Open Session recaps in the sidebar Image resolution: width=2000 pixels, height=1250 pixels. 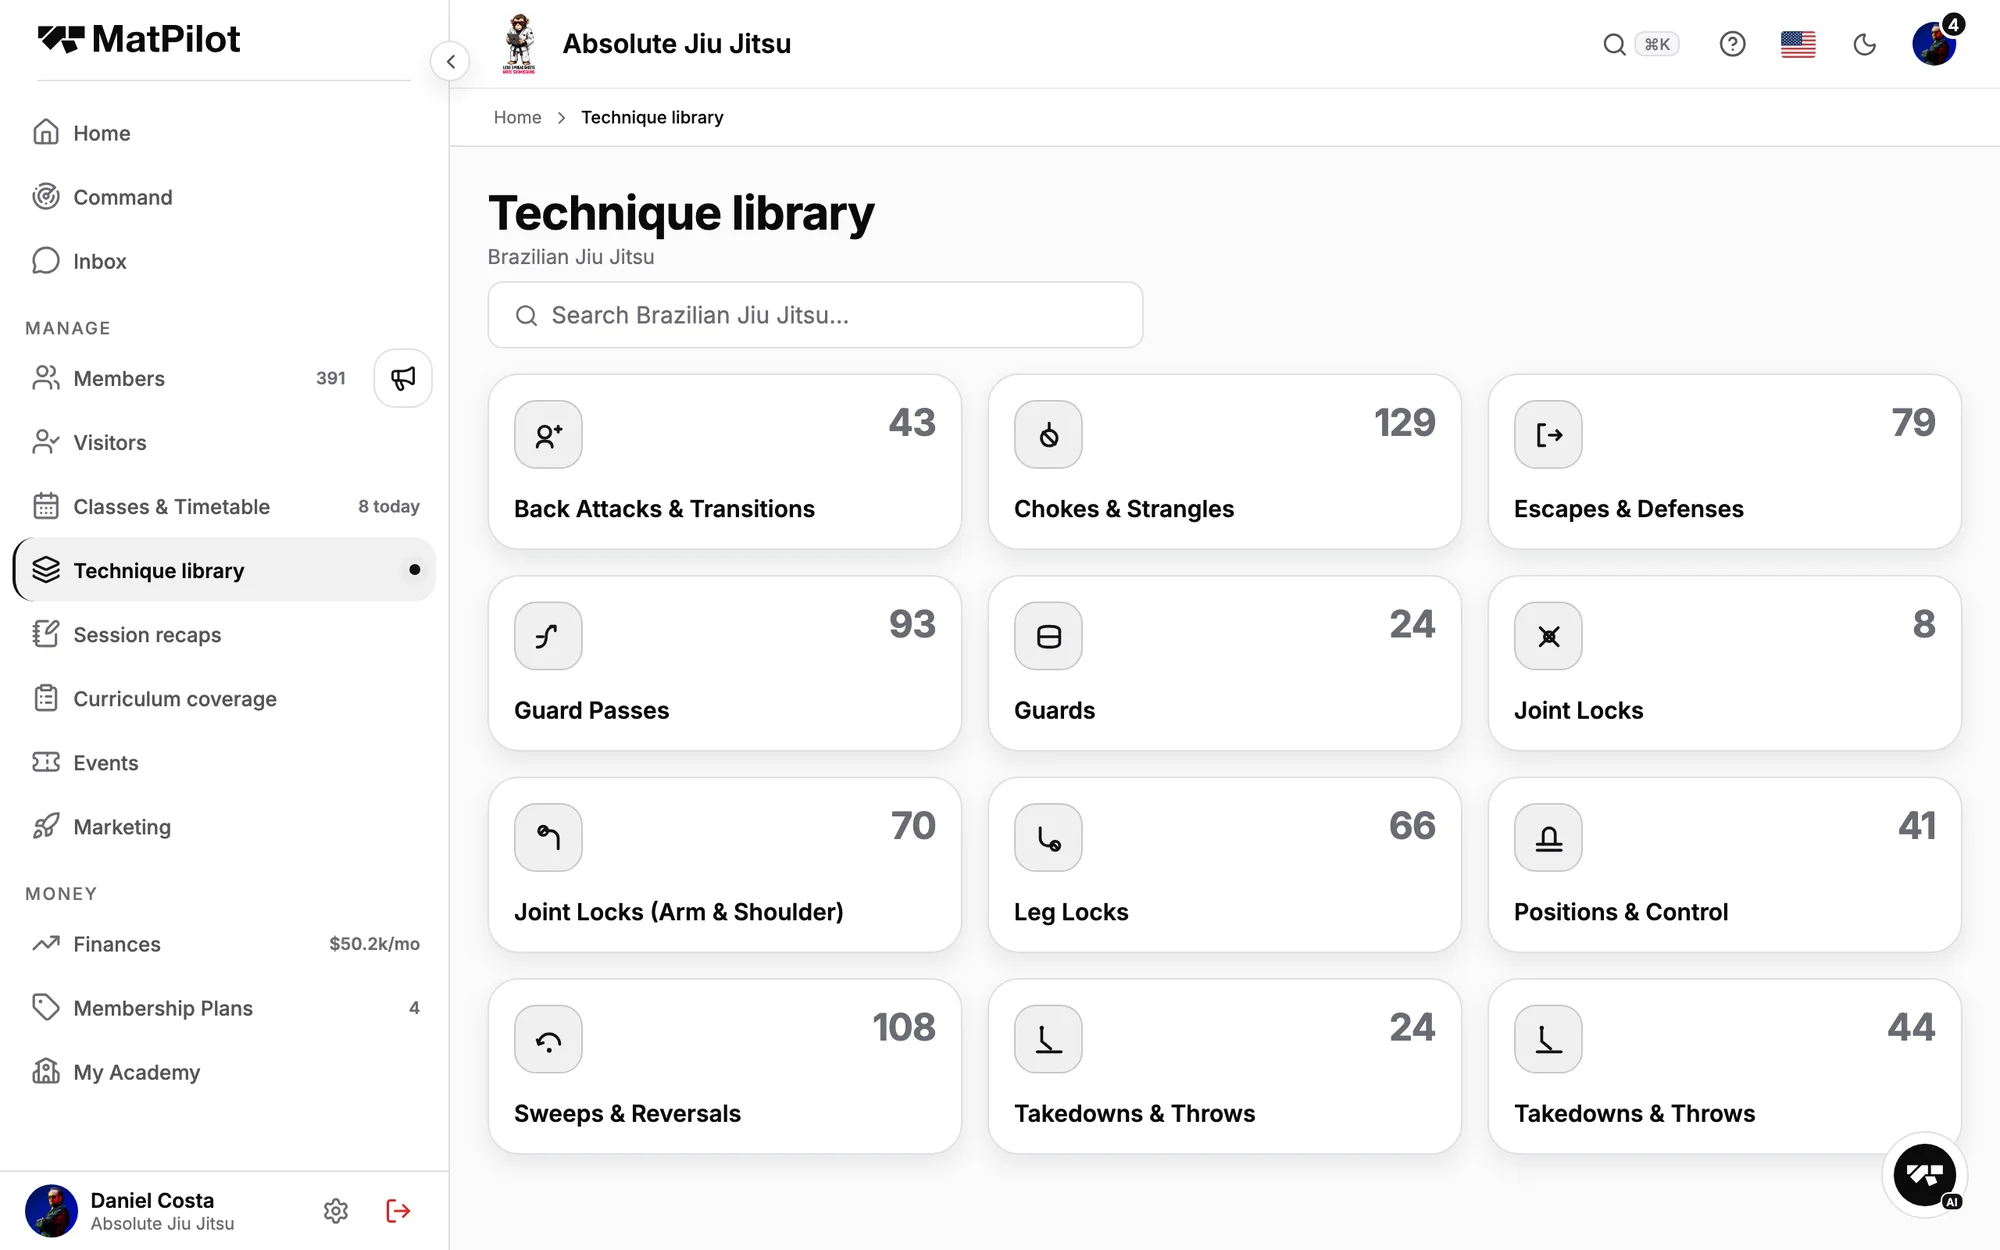coord(224,634)
